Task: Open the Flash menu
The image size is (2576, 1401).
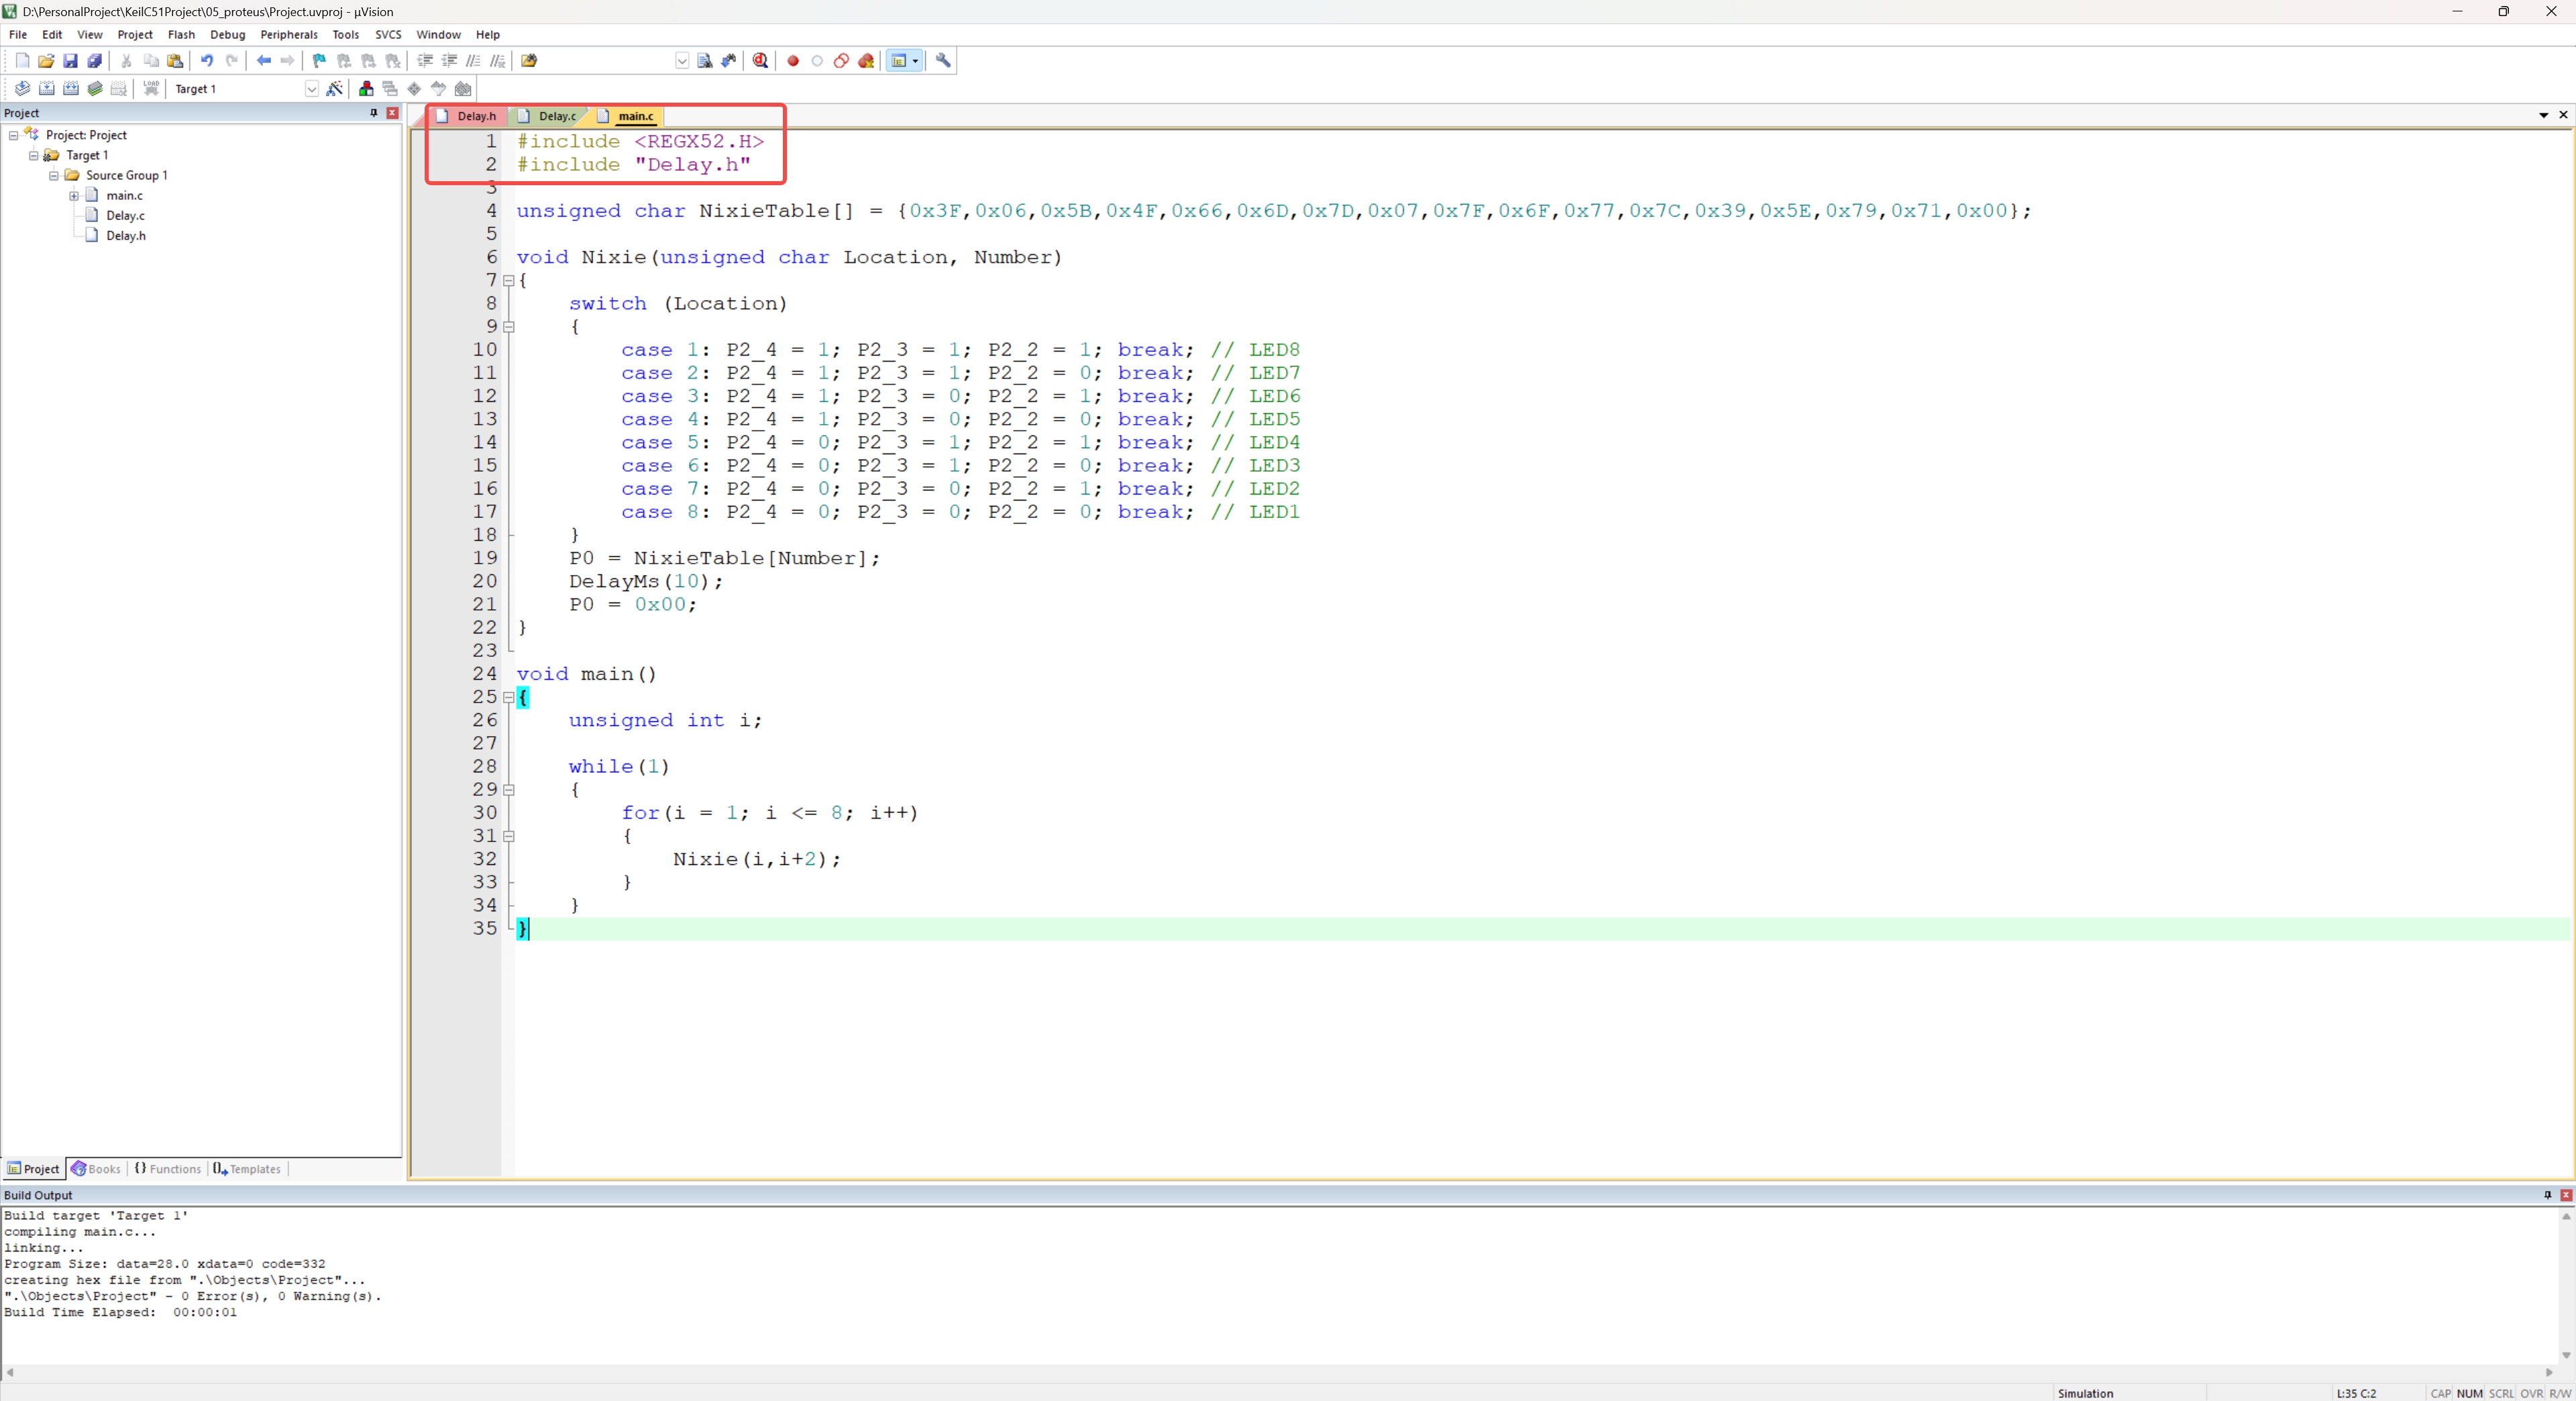Action: click(181, 34)
